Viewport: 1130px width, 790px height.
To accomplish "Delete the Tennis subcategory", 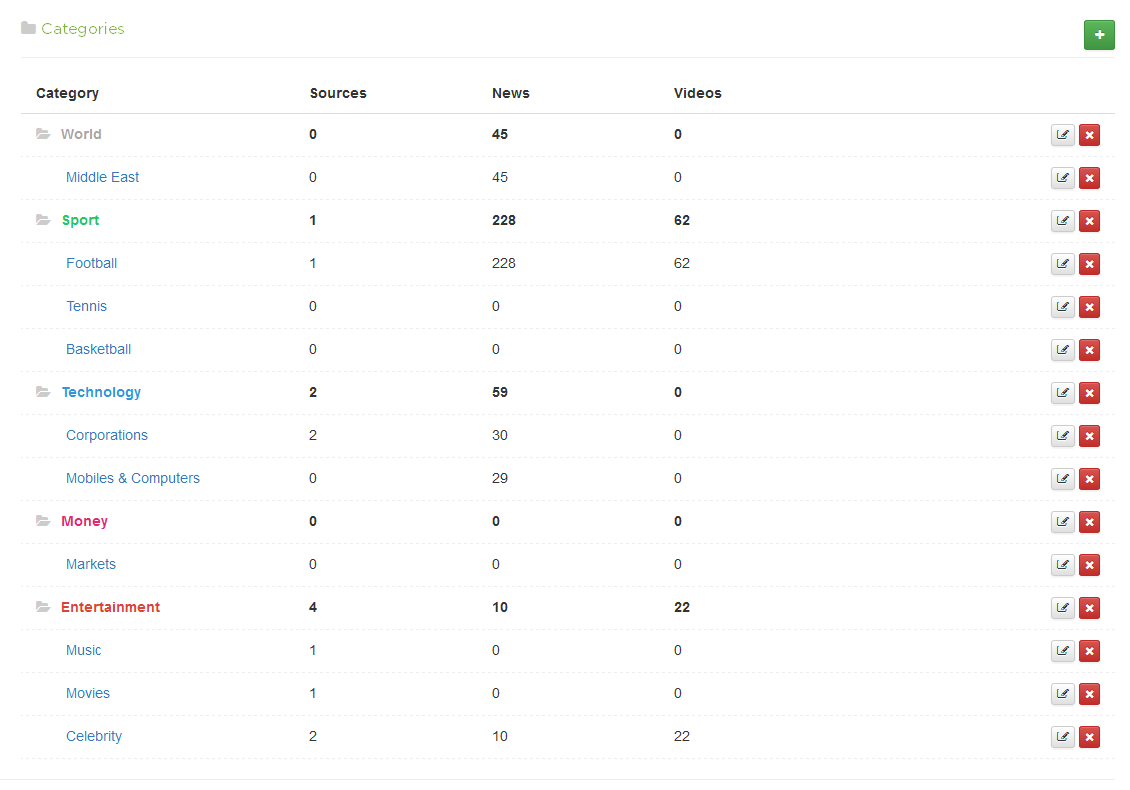I will coord(1089,307).
